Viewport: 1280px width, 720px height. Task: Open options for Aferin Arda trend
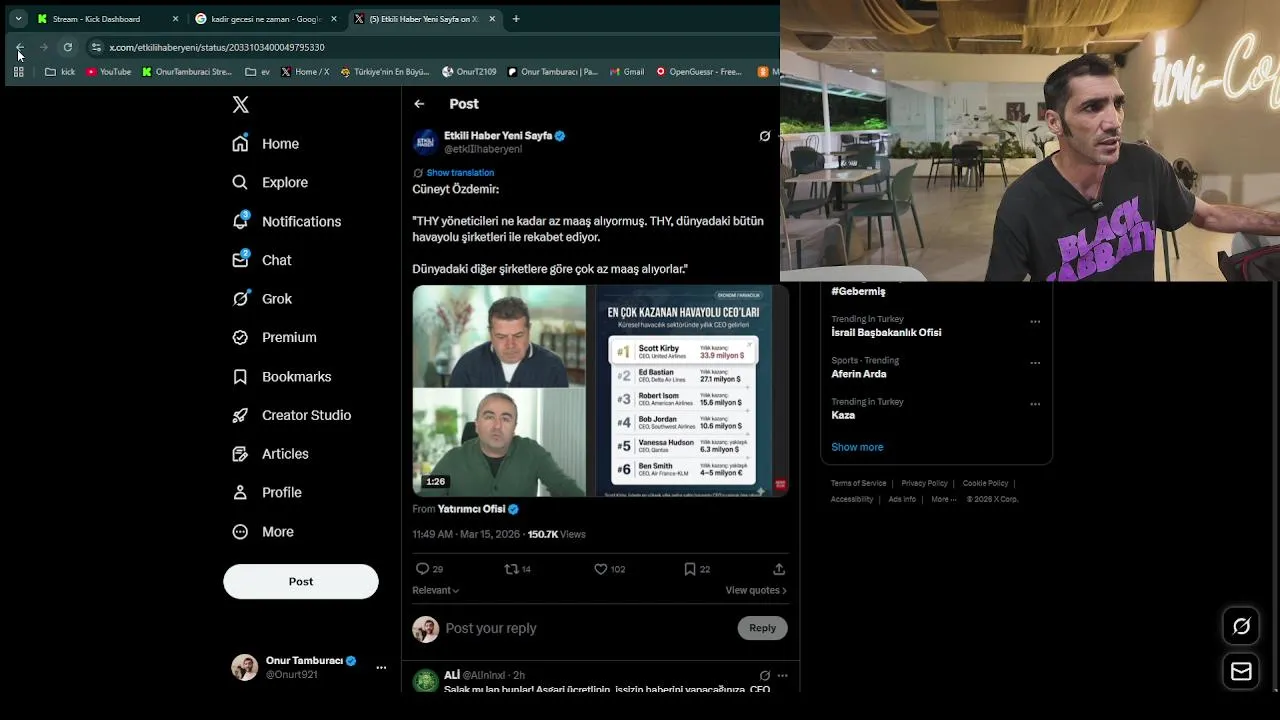(x=1035, y=363)
